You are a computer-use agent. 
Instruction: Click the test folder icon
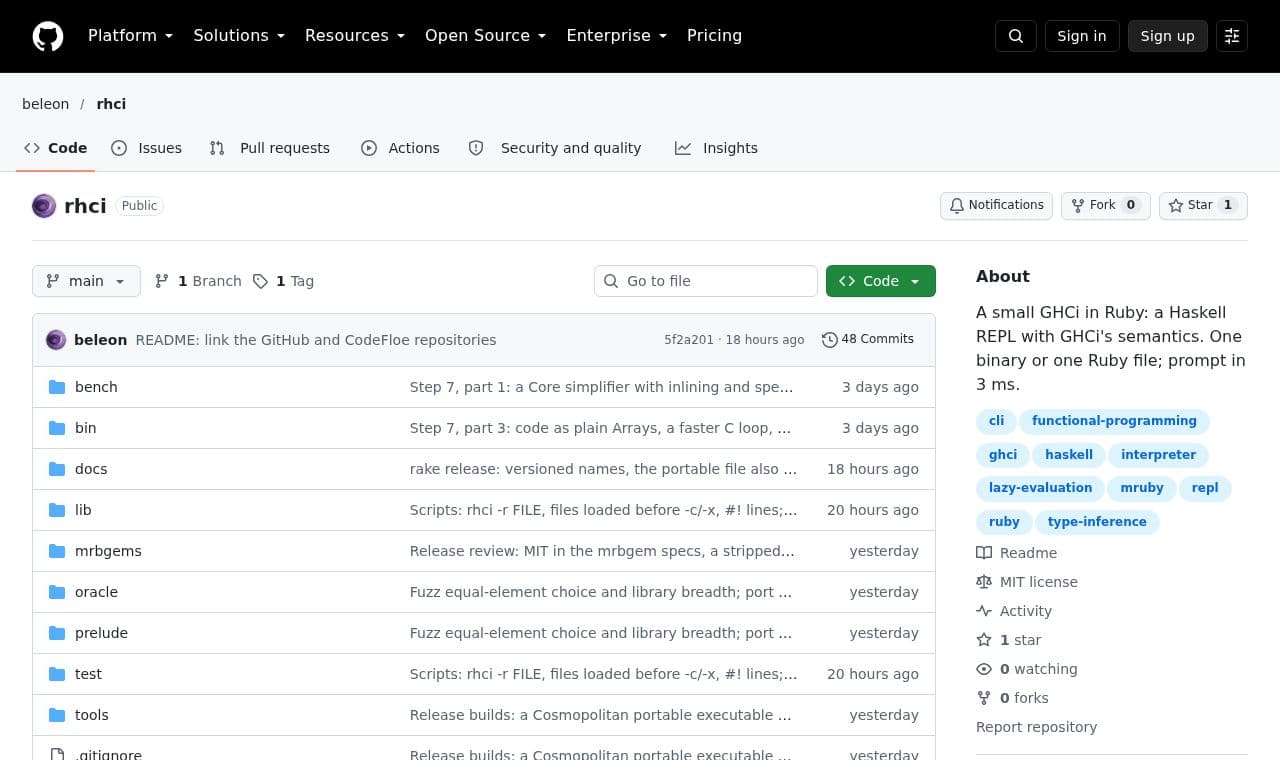(57, 674)
